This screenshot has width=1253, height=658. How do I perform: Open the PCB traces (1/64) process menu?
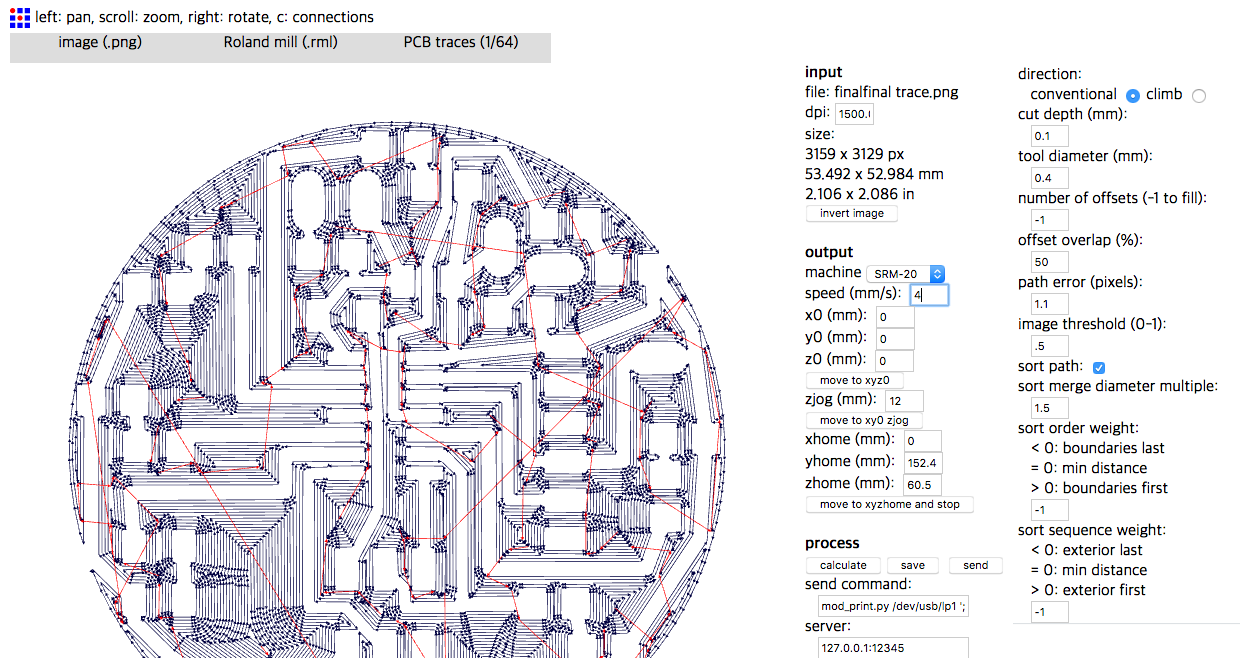point(461,42)
